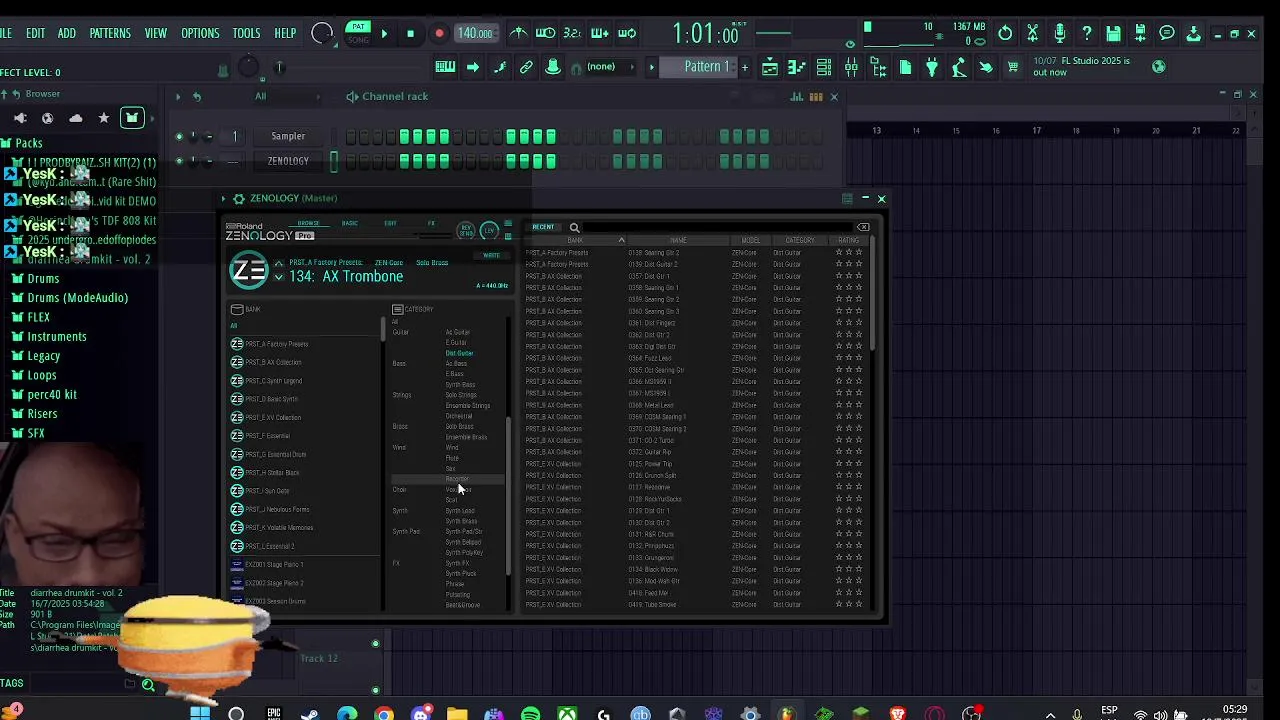Viewport: 1280px width, 720px height.
Task: Toggle the countdown before recording icon
Action: click(572, 33)
